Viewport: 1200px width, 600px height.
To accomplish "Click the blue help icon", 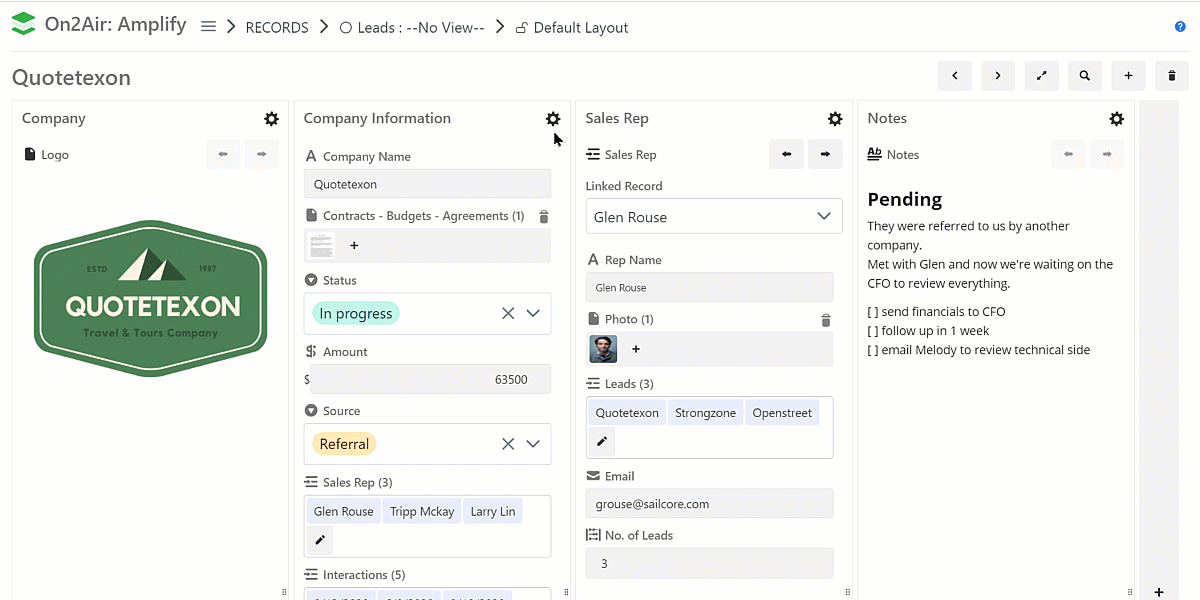I will pyautogui.click(x=1180, y=27).
